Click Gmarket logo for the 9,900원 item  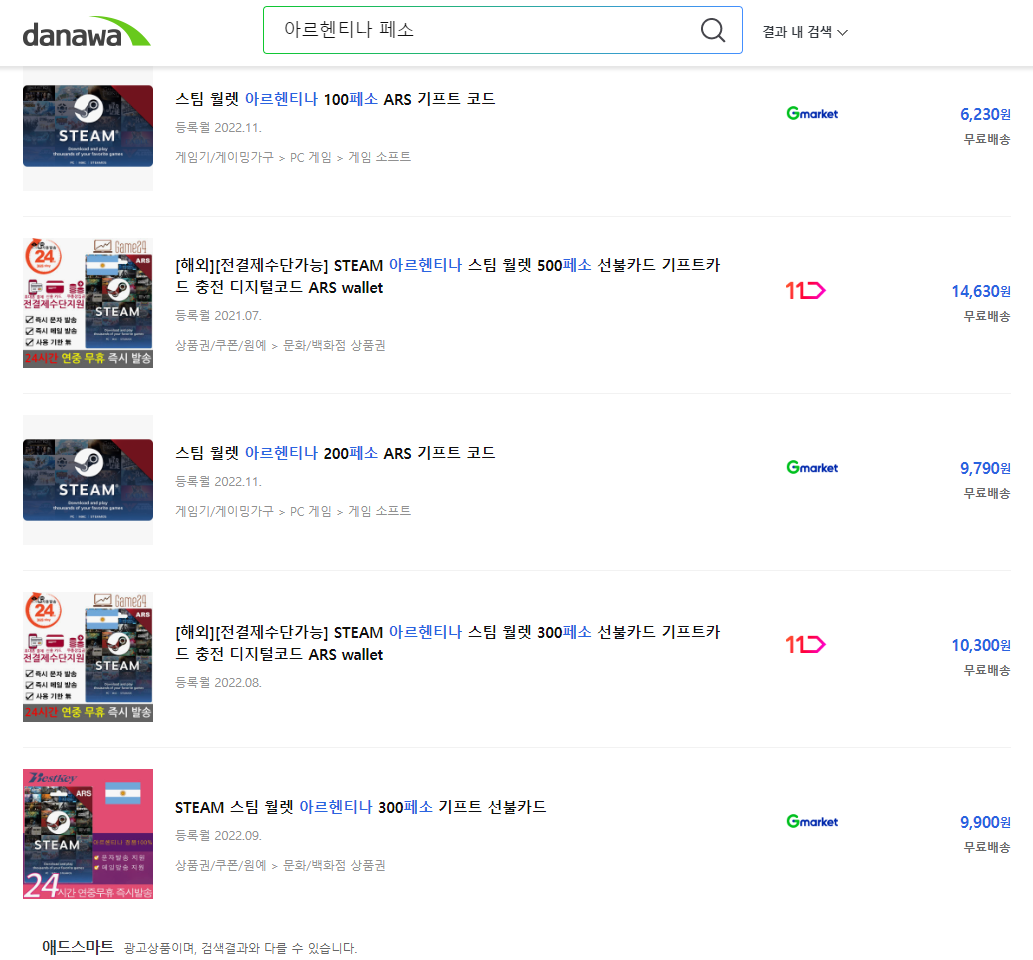(x=812, y=821)
